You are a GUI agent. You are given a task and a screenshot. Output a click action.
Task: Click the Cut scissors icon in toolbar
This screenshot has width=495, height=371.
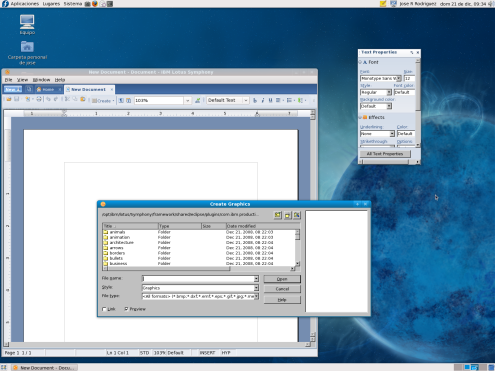pos(67,99)
